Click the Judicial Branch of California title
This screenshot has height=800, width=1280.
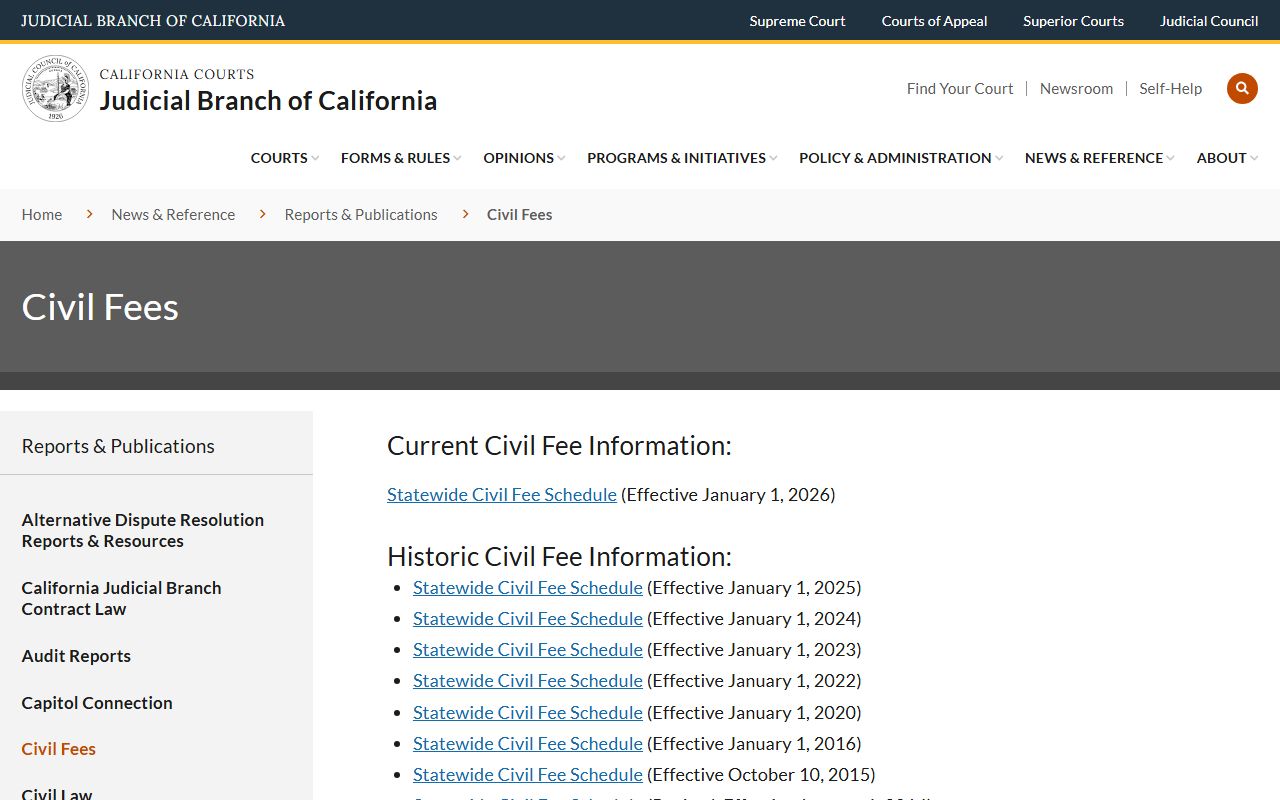tap(268, 100)
